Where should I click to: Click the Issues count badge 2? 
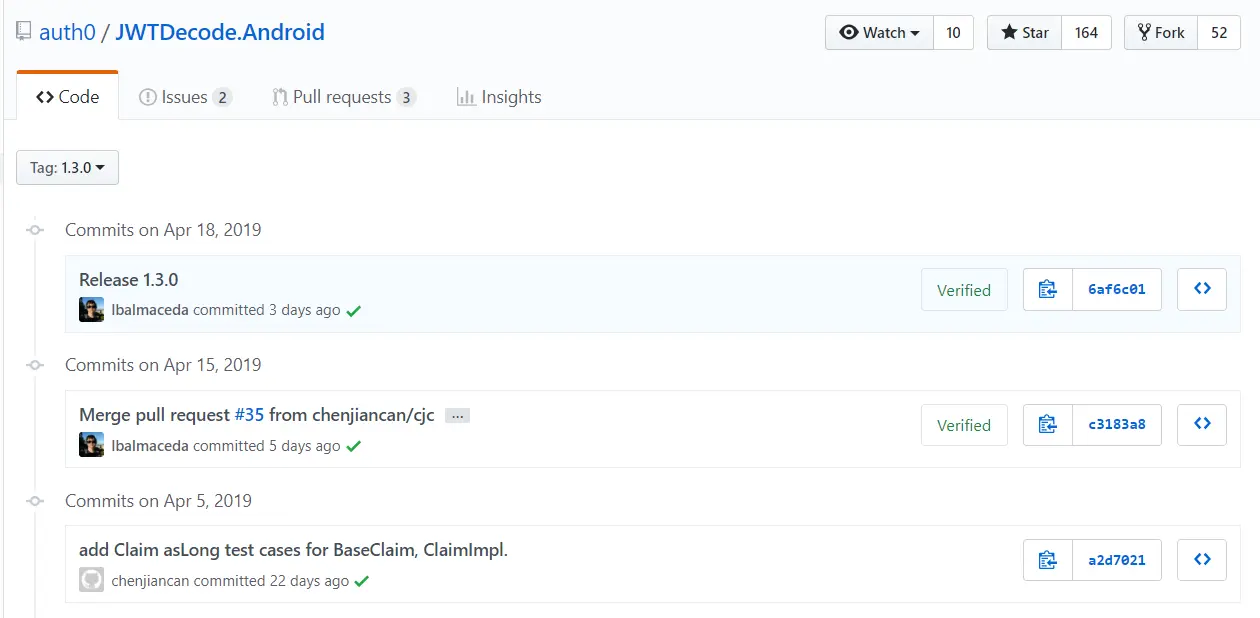[x=222, y=97]
